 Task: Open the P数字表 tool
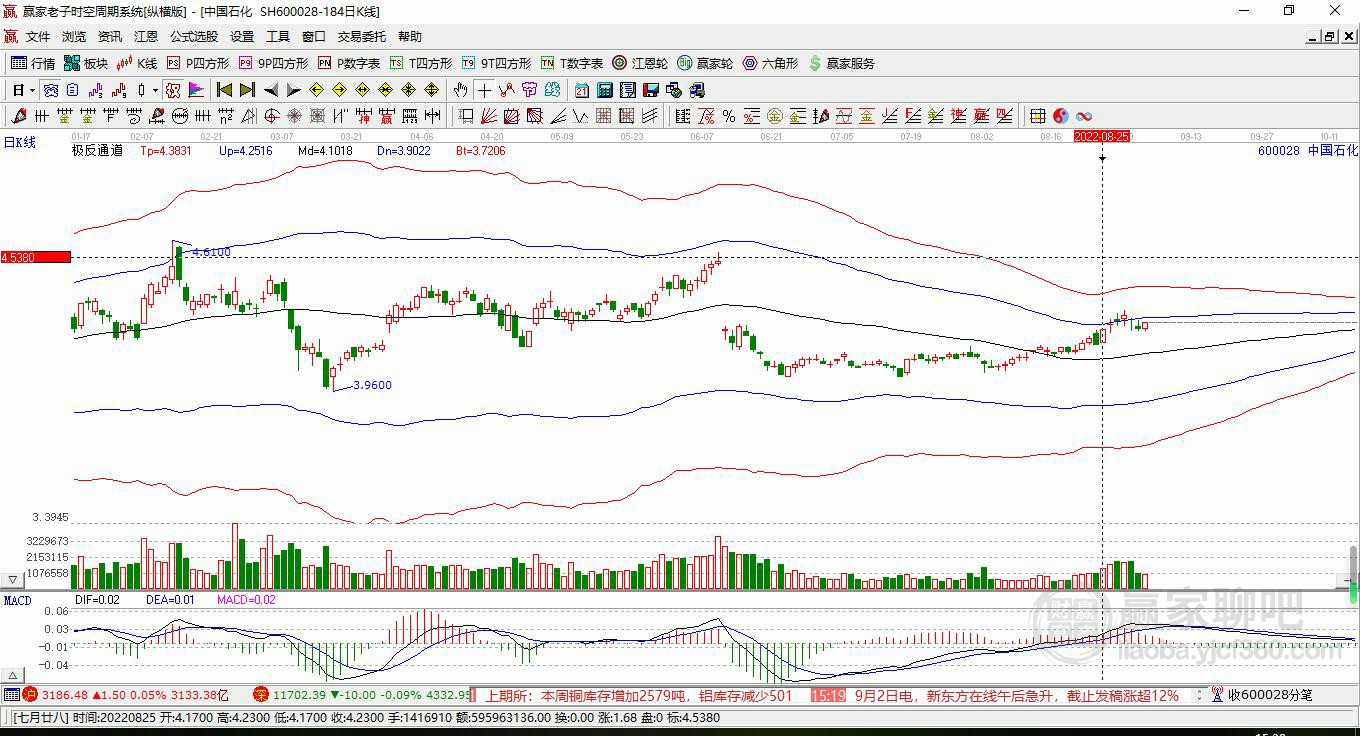point(348,63)
